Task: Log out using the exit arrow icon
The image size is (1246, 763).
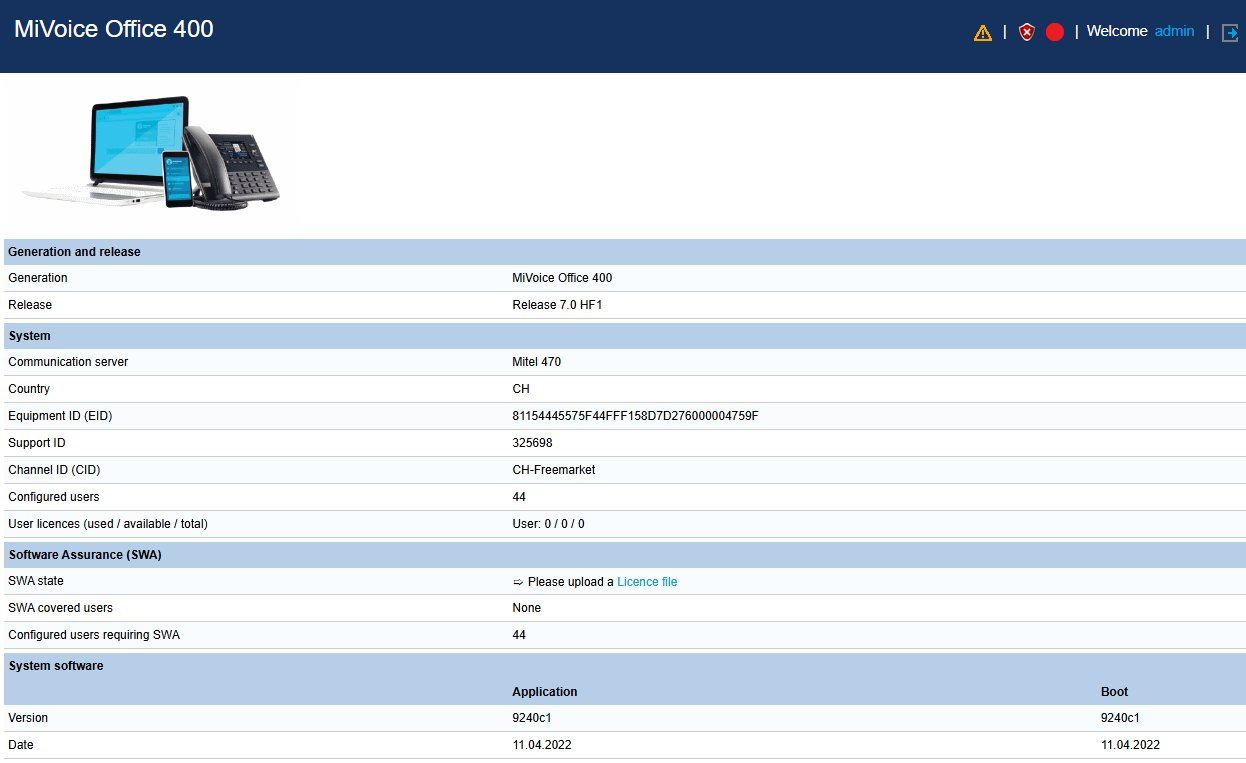Action: tap(1230, 32)
